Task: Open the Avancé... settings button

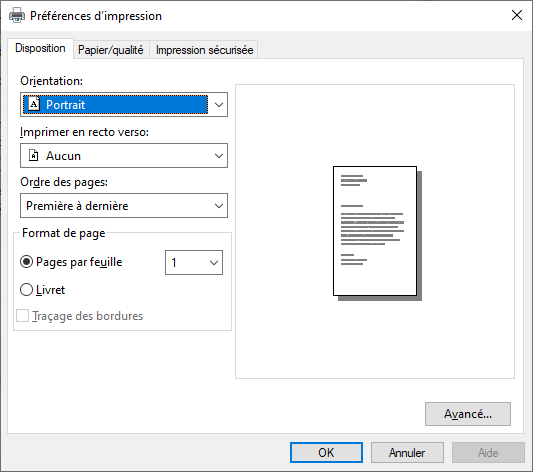Action: click(468, 414)
